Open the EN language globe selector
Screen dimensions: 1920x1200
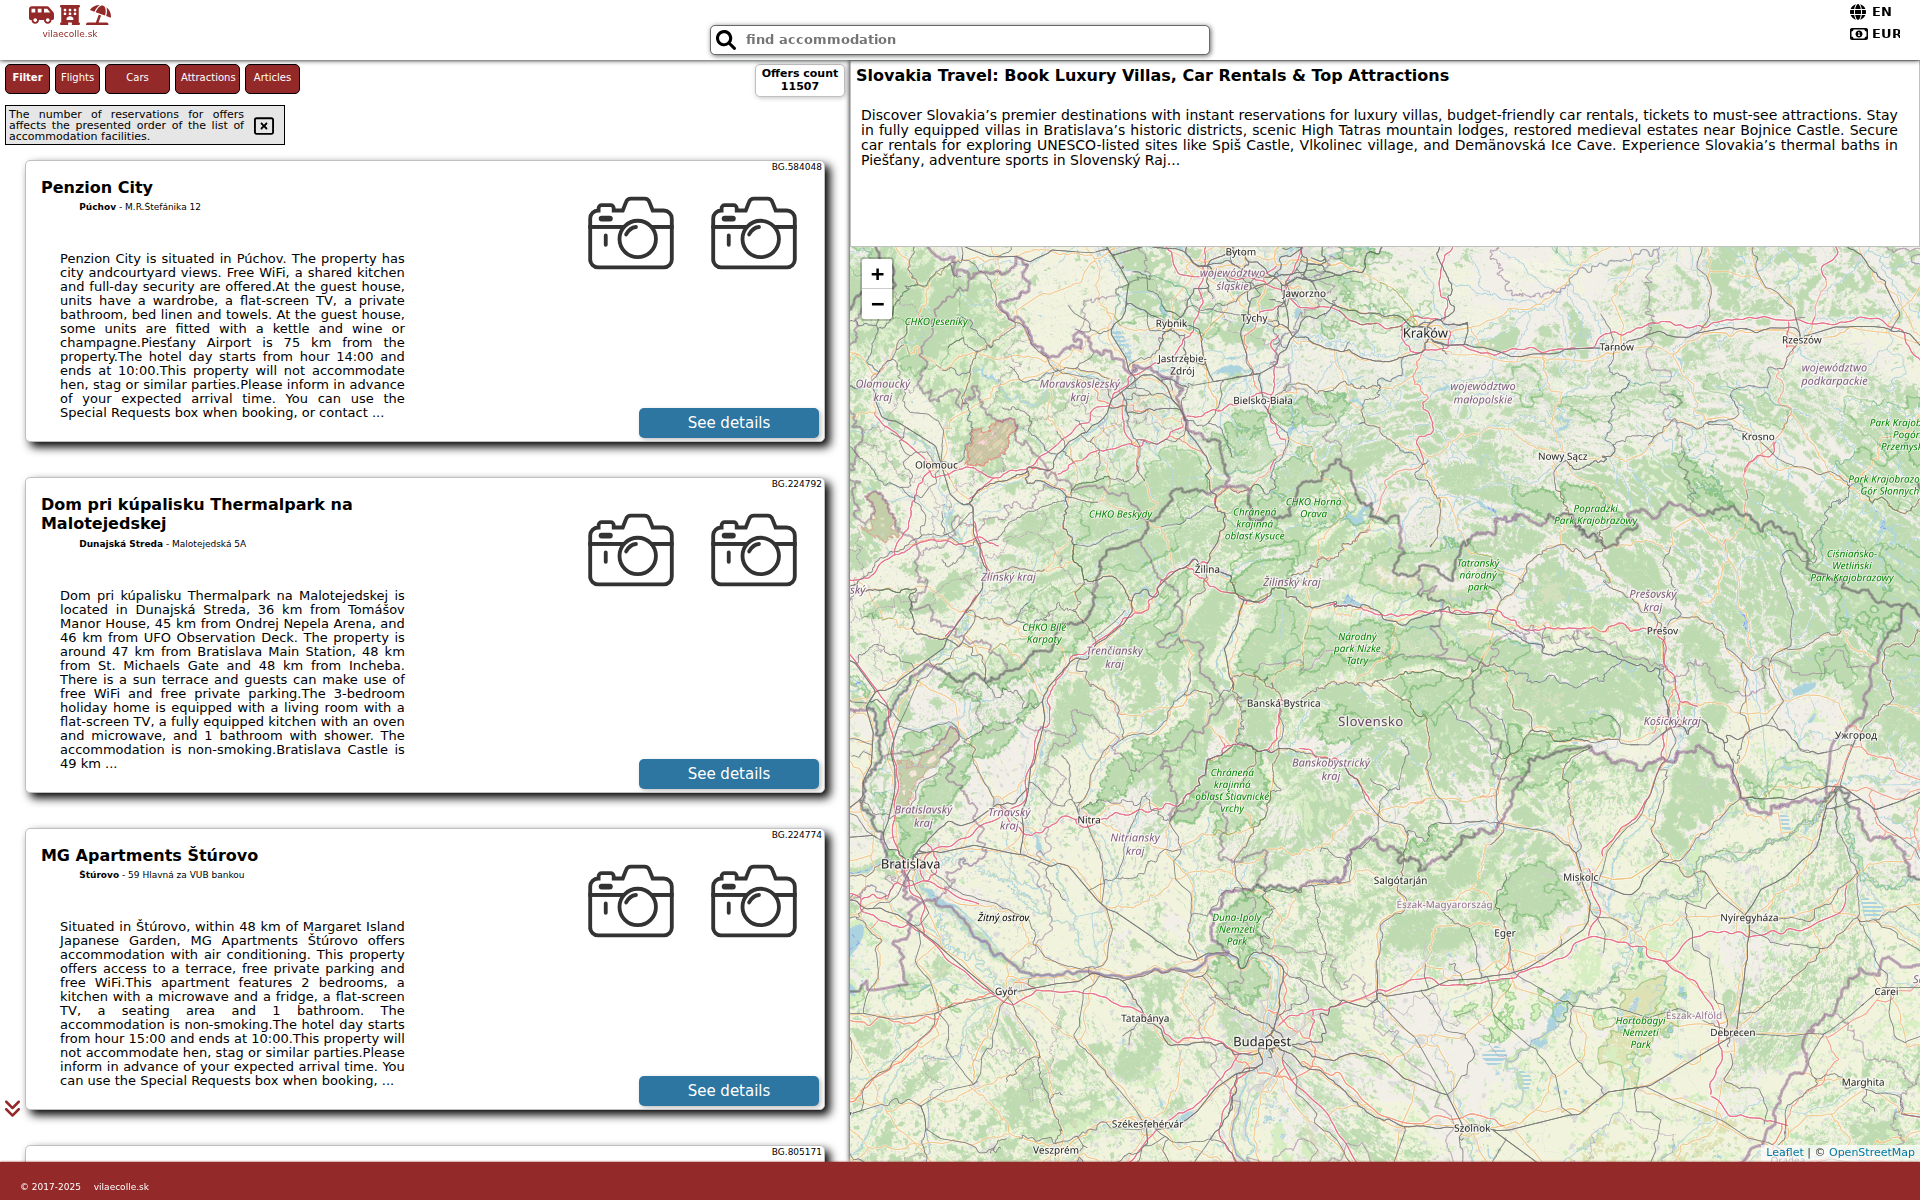1870,12
